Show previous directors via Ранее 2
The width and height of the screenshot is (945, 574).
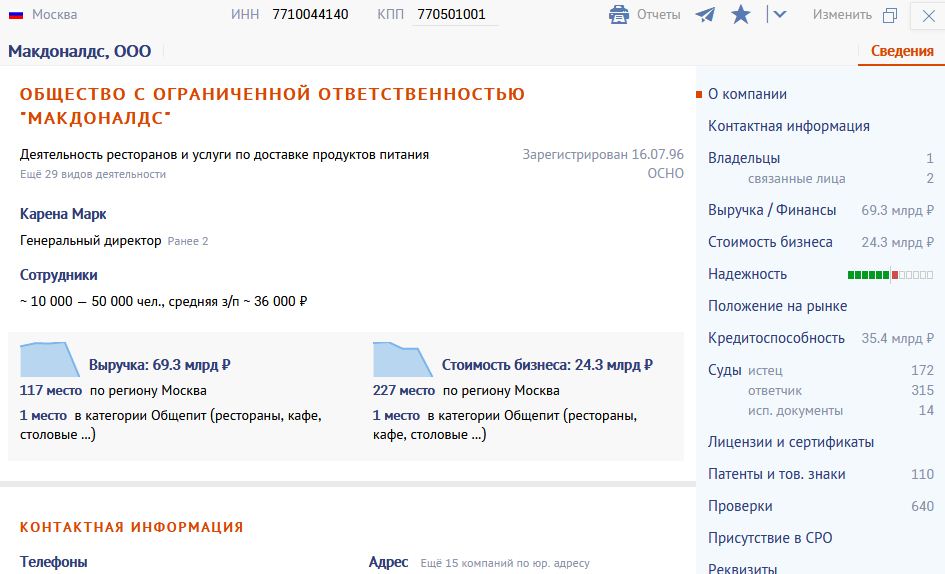[188, 241]
